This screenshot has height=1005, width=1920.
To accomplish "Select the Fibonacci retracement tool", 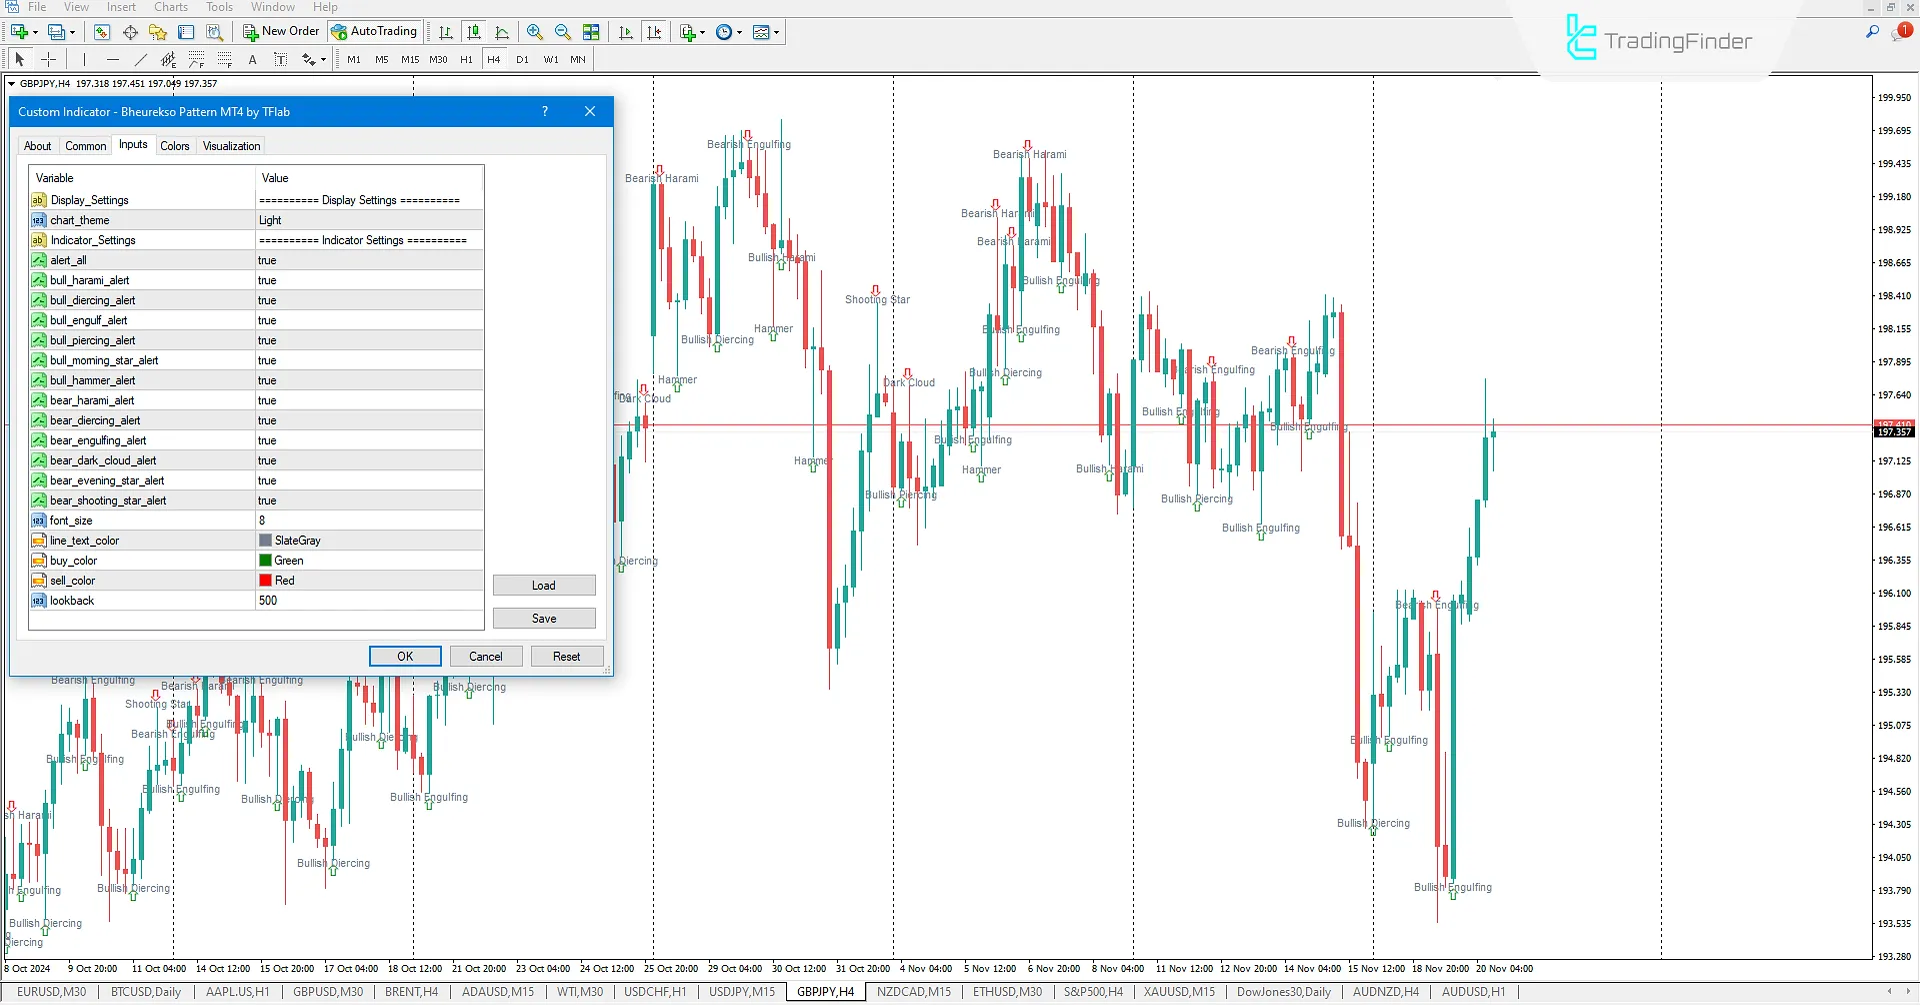I will click(x=194, y=59).
